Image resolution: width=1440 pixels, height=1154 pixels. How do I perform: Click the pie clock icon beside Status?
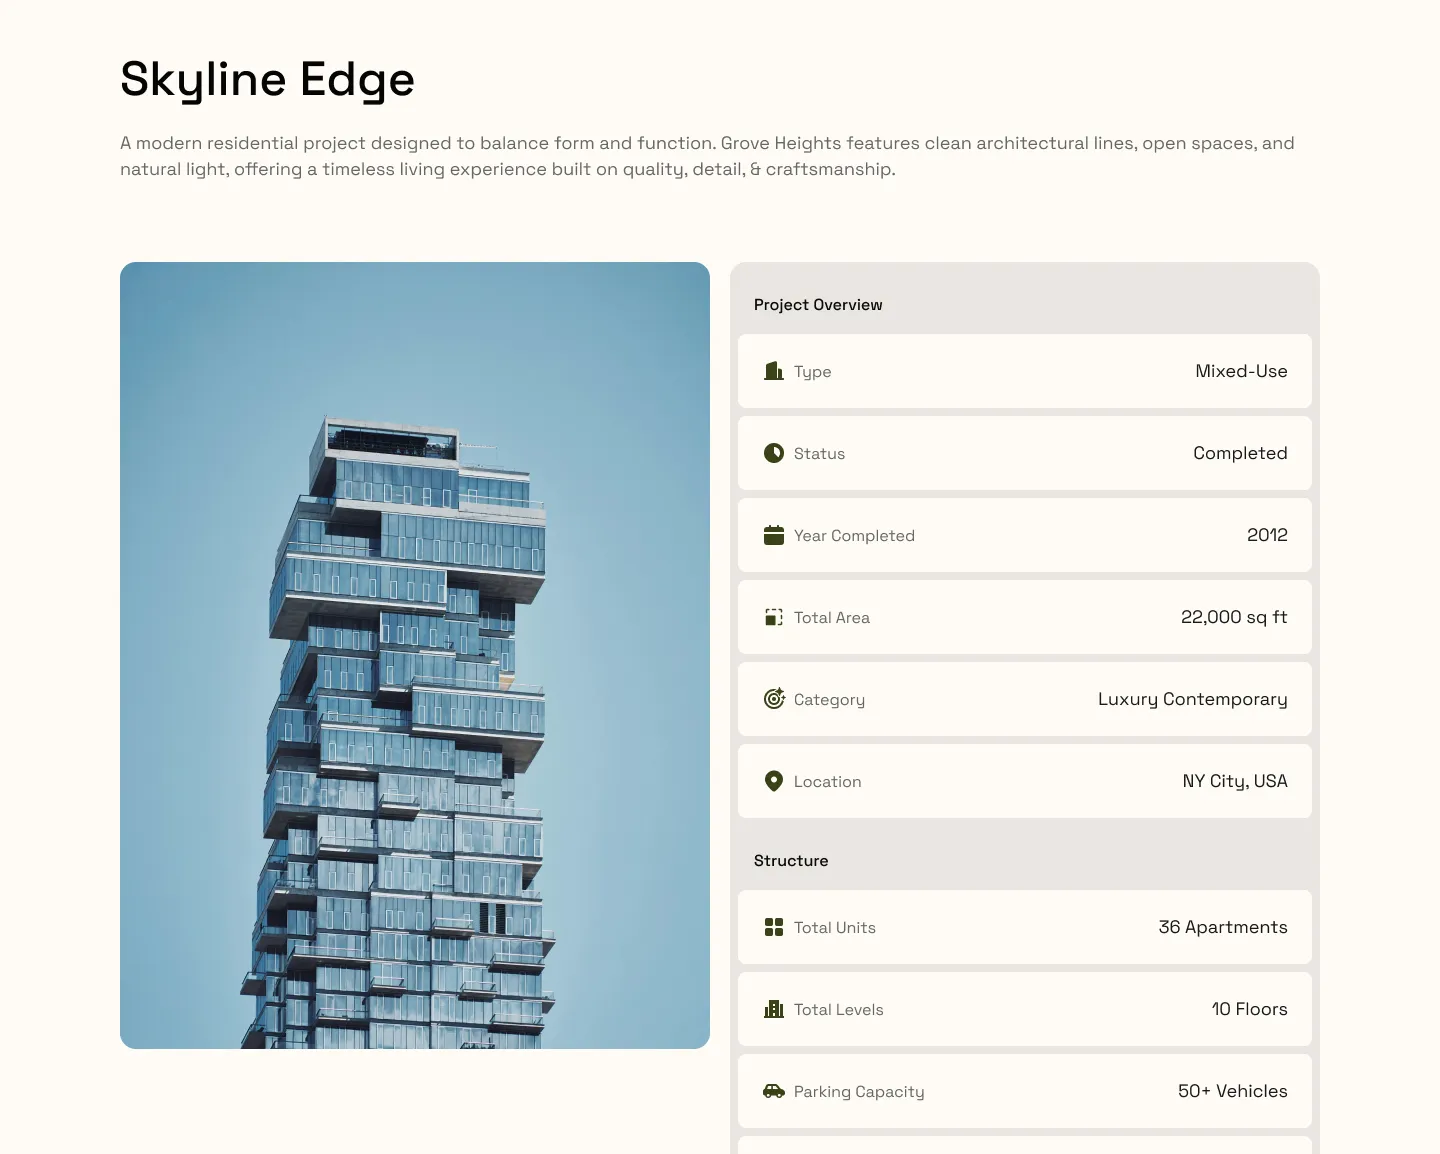pos(774,453)
